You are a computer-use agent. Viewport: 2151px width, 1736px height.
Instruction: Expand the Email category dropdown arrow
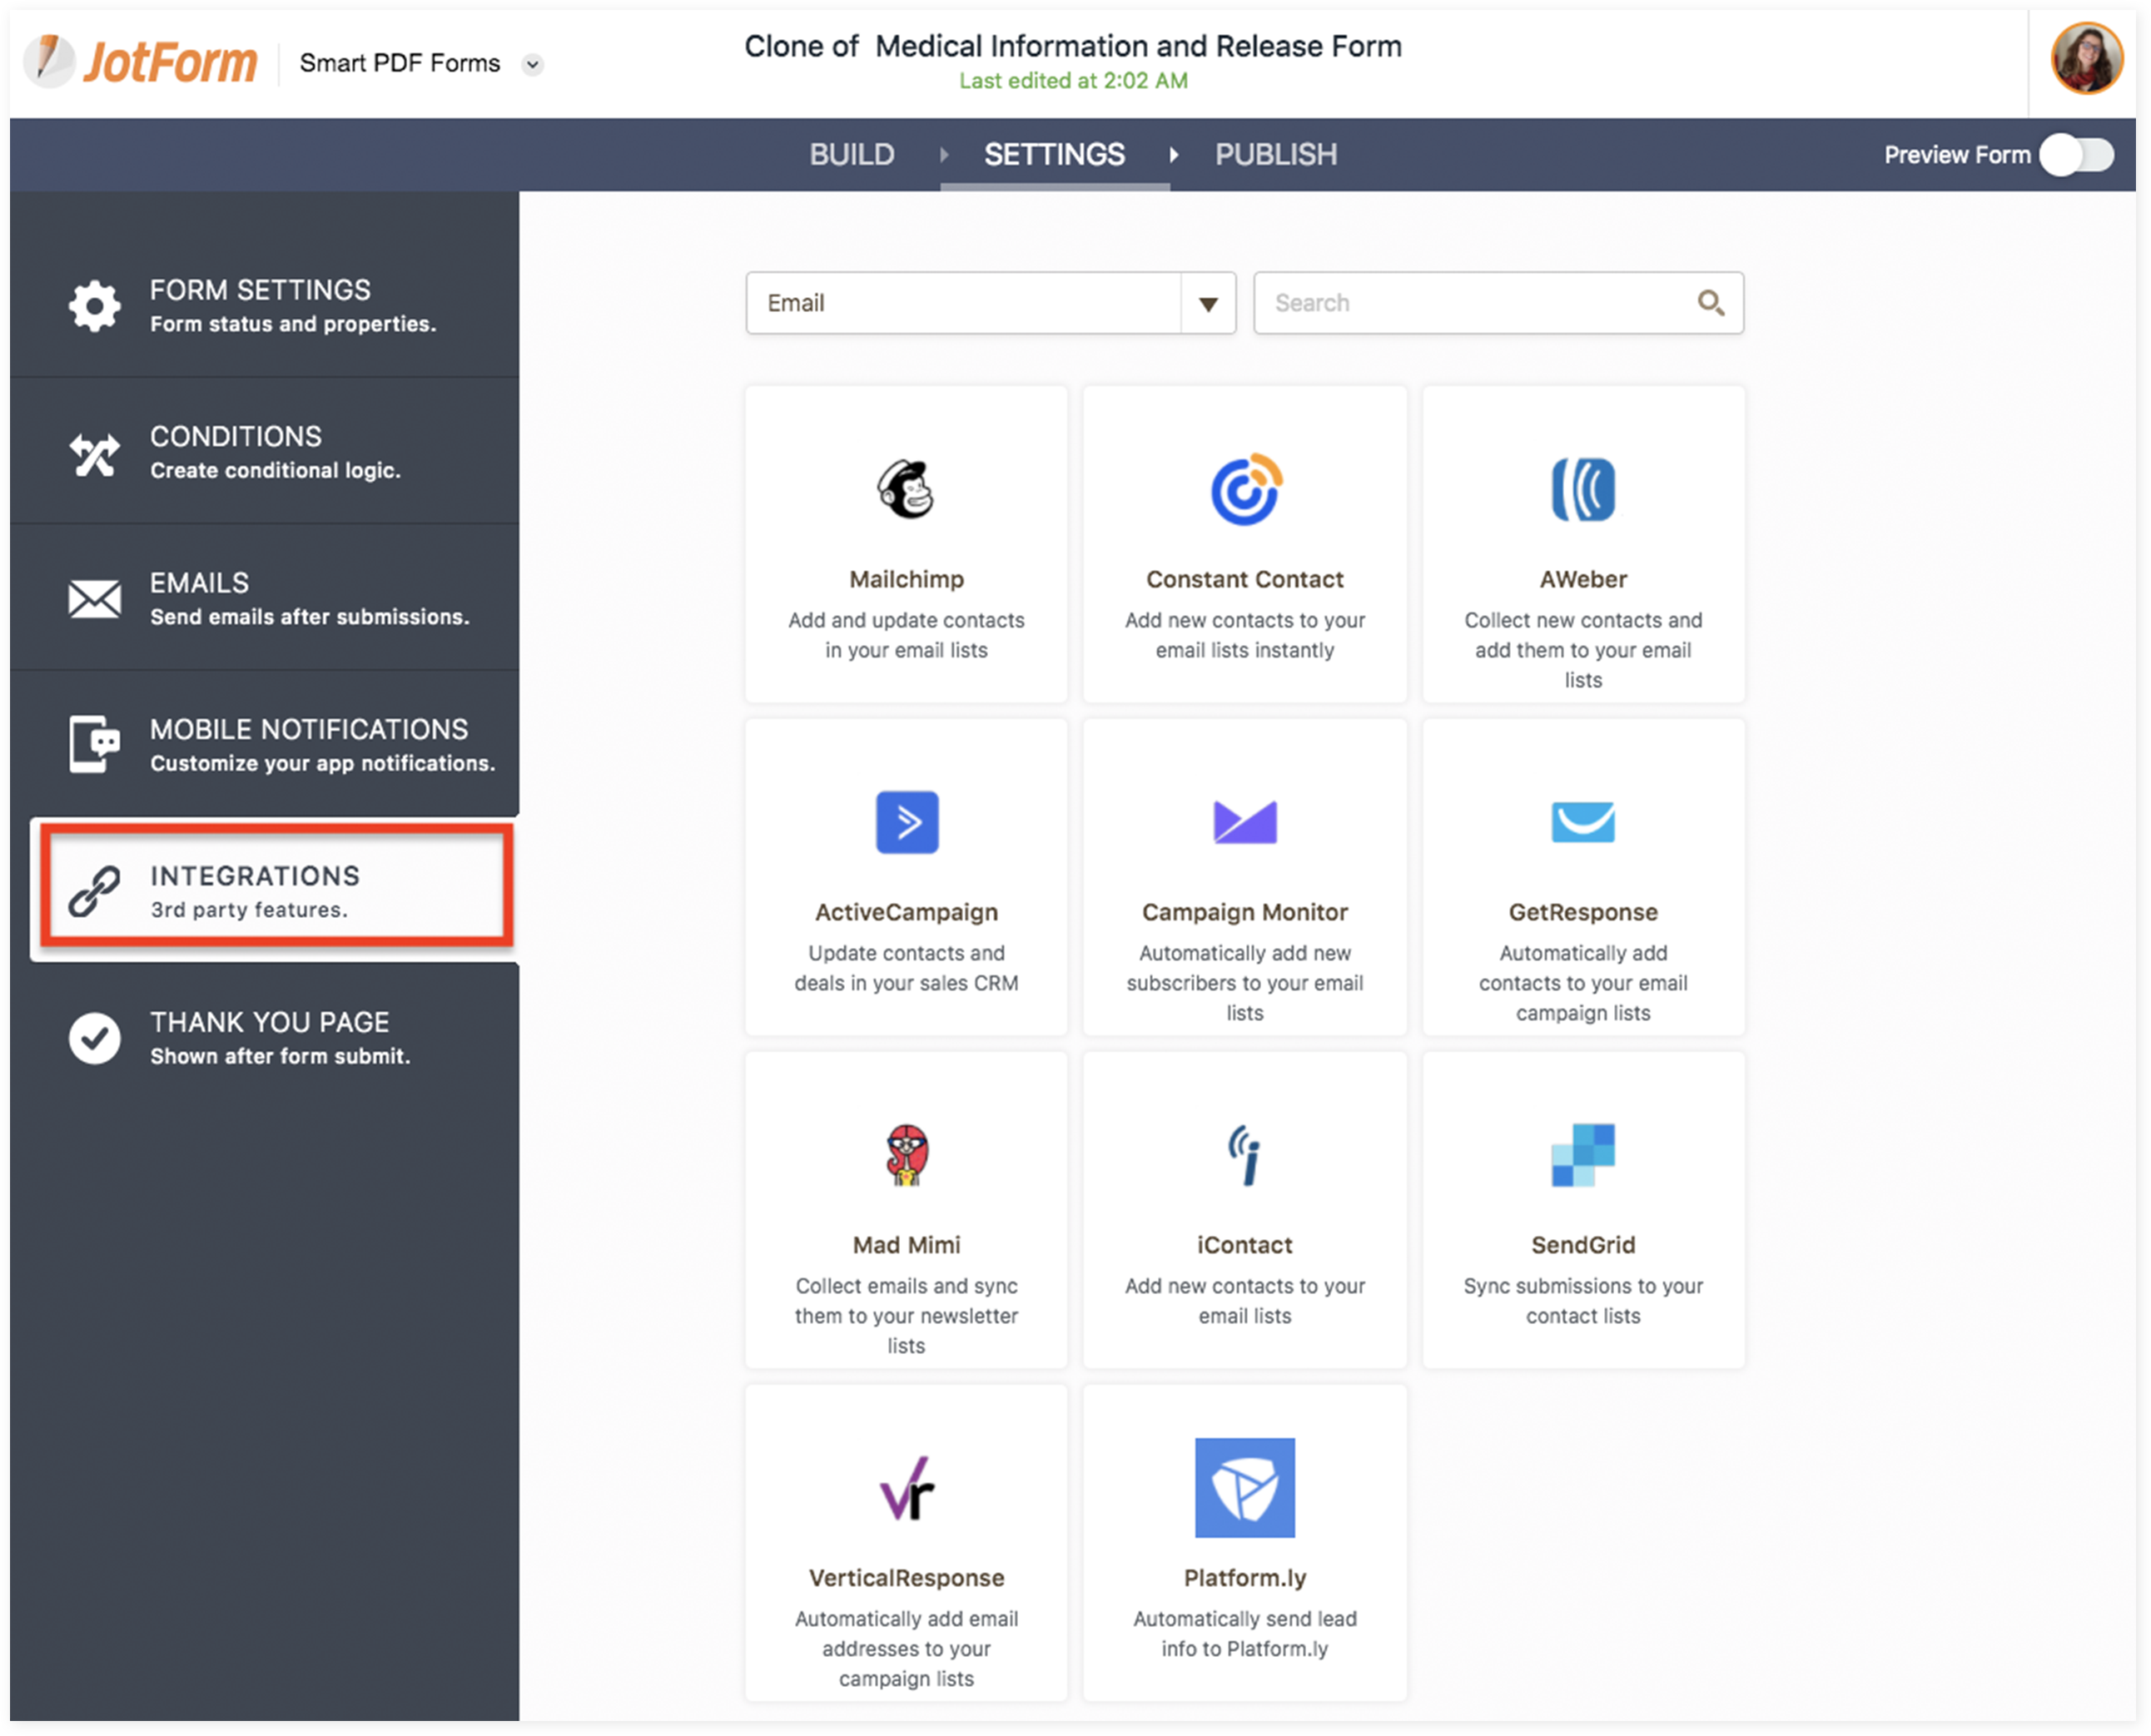1208,303
